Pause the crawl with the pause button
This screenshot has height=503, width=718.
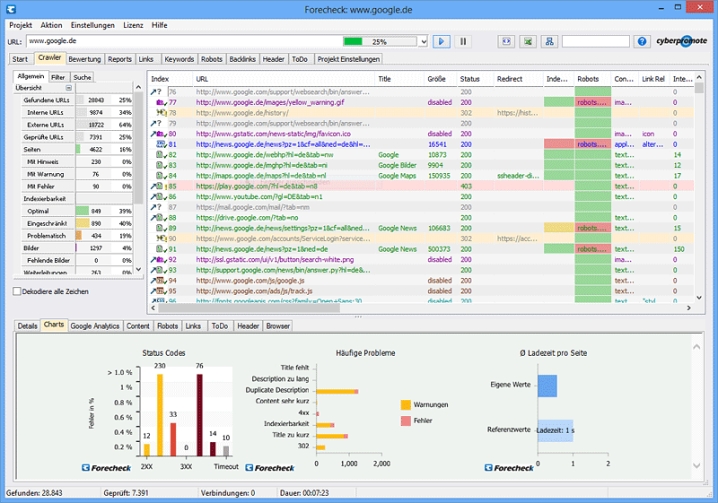pyautogui.click(x=463, y=41)
